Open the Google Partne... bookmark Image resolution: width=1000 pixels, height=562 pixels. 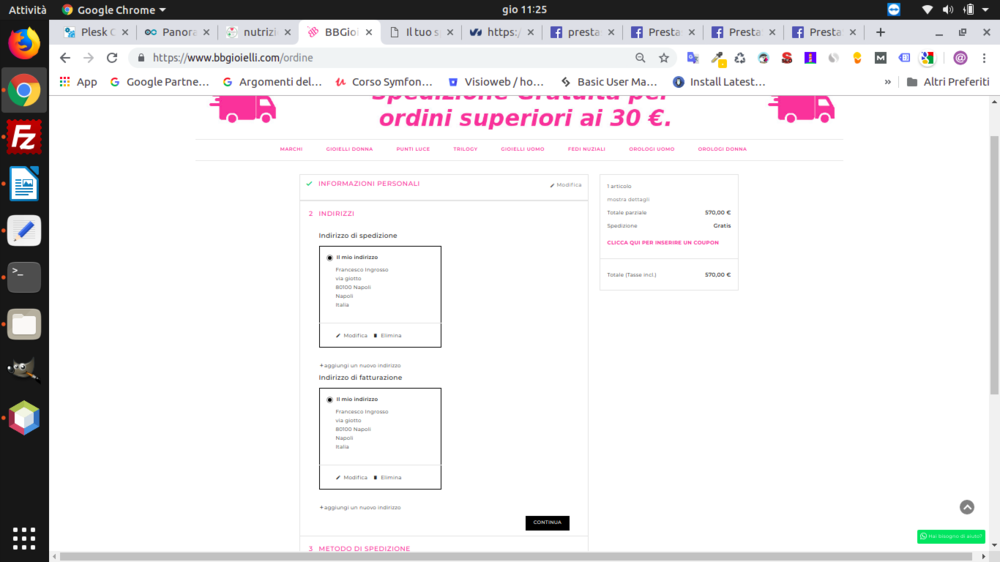[159, 82]
